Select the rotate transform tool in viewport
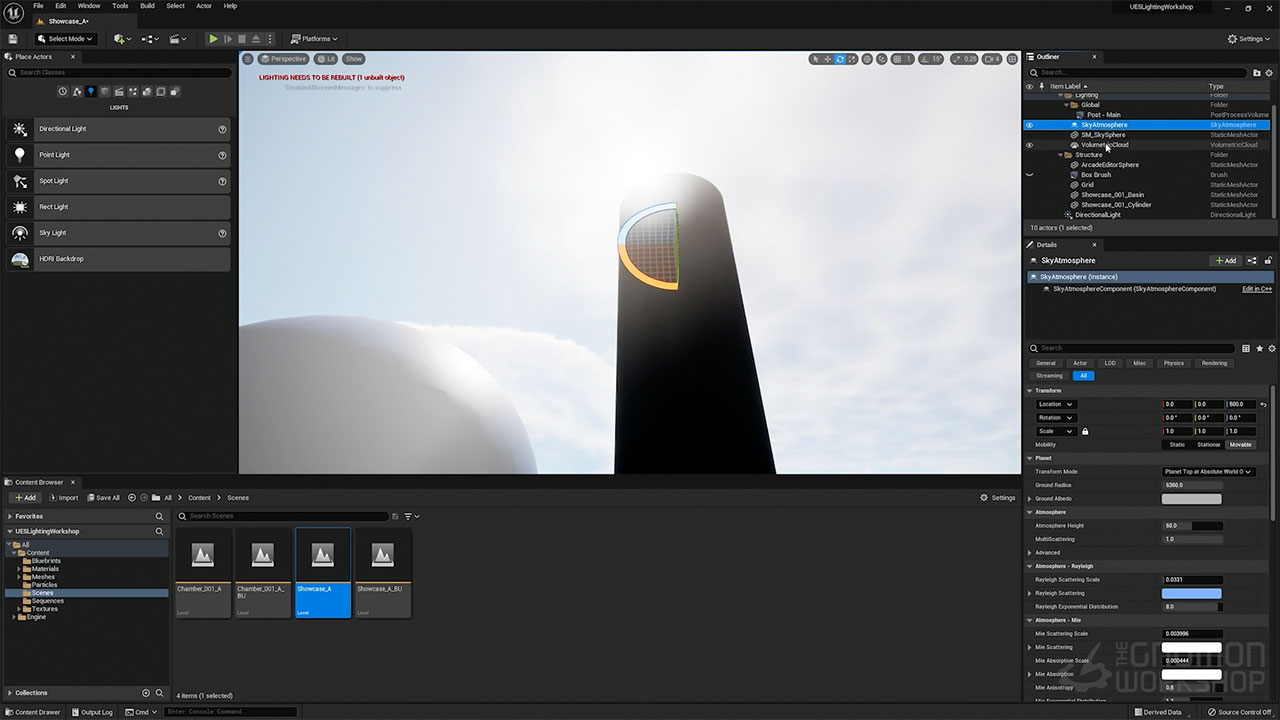 coord(840,59)
